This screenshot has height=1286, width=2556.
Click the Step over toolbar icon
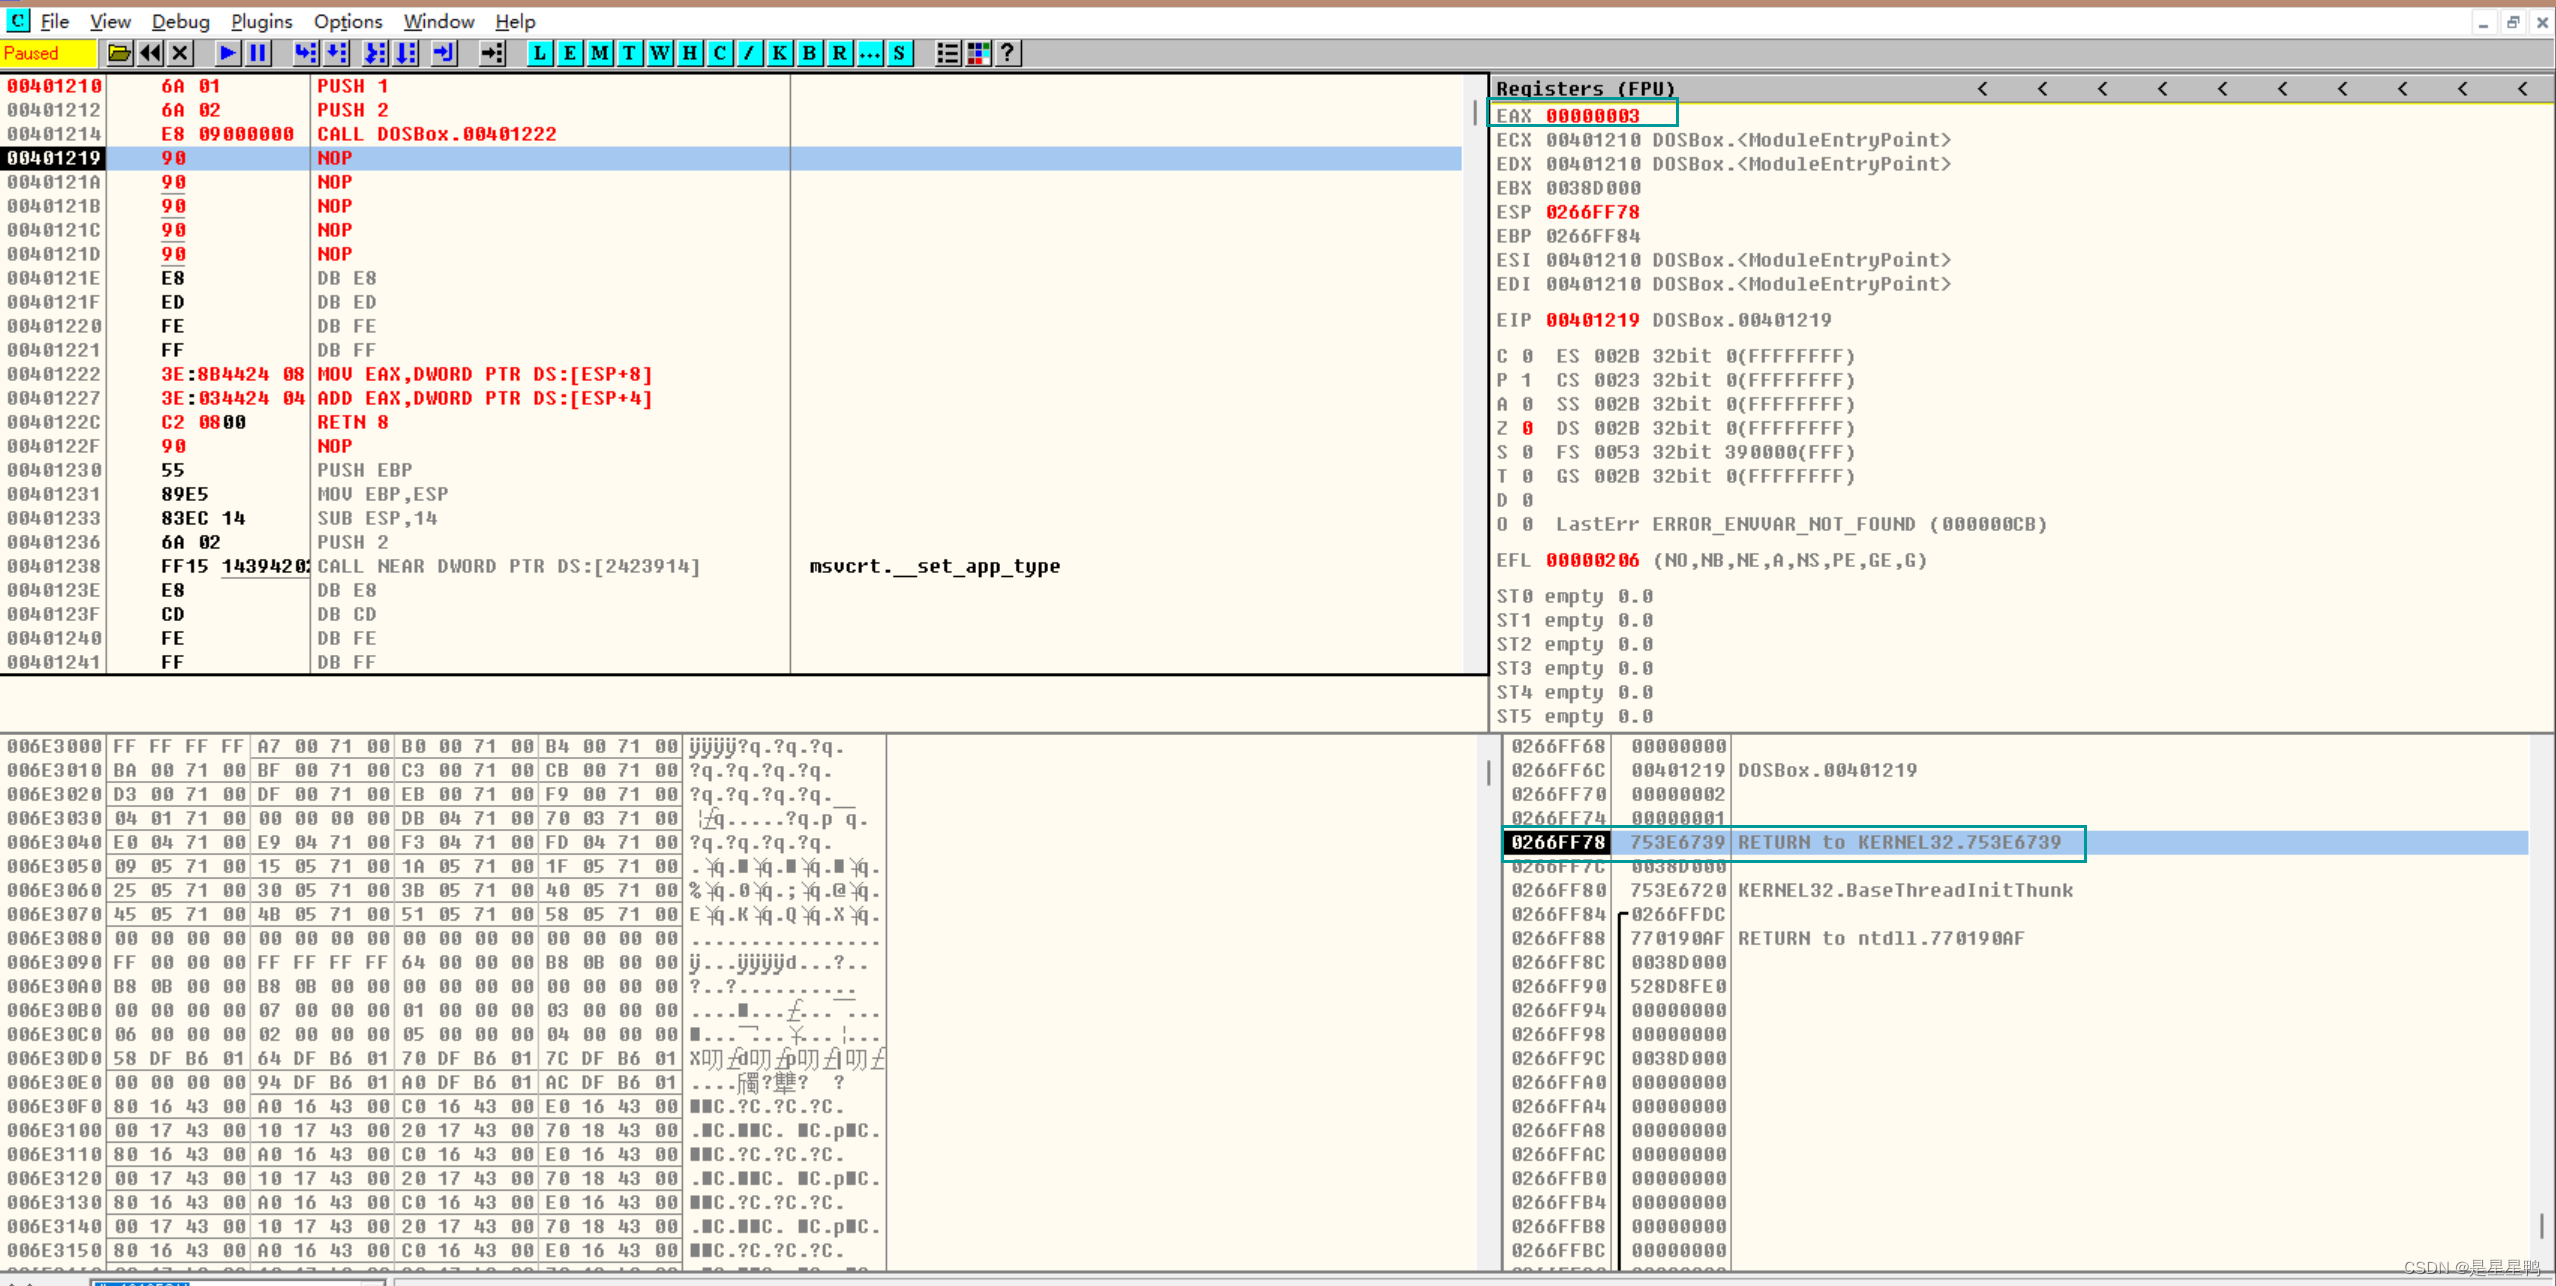[337, 53]
